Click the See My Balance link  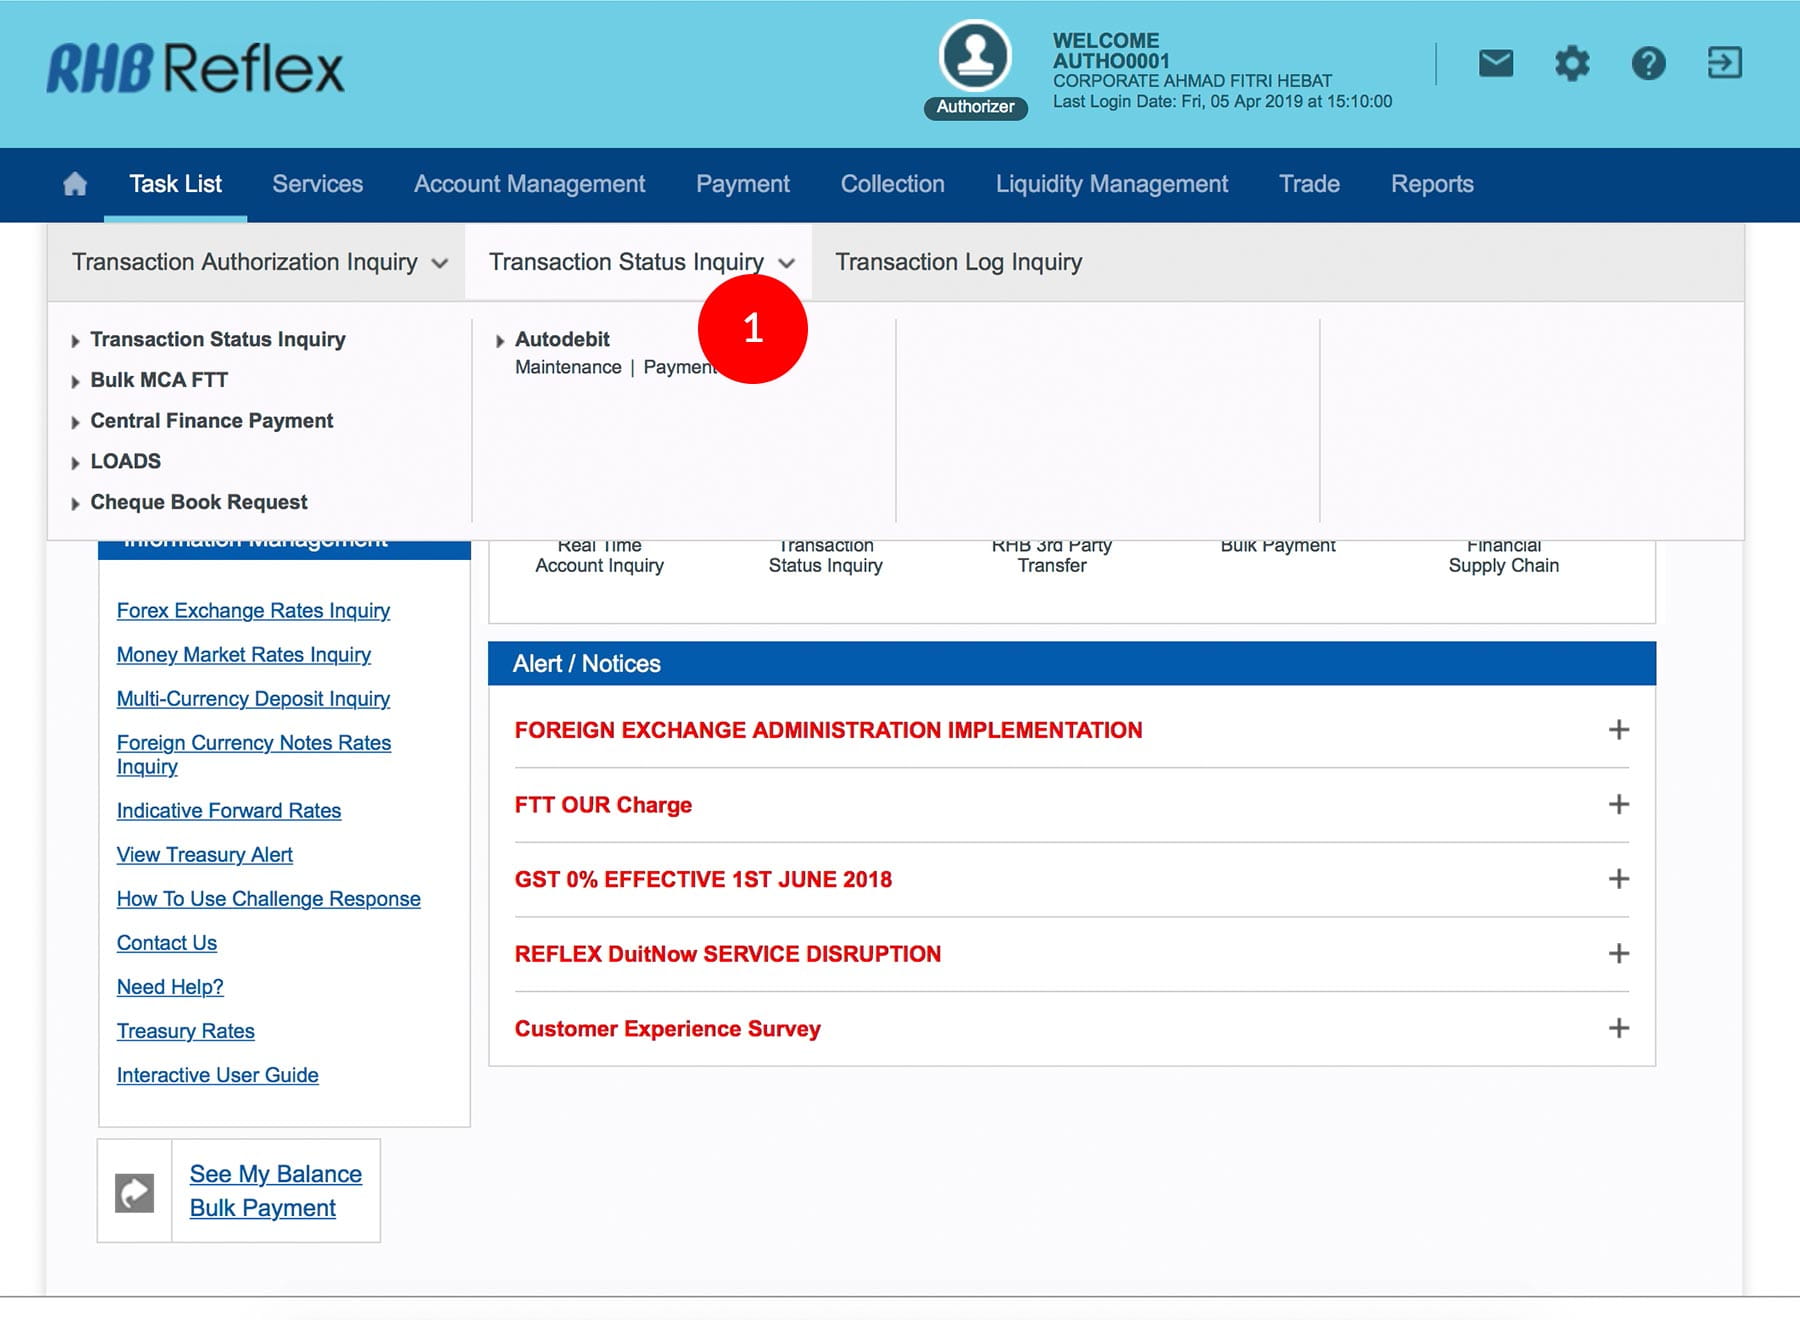(x=275, y=1174)
